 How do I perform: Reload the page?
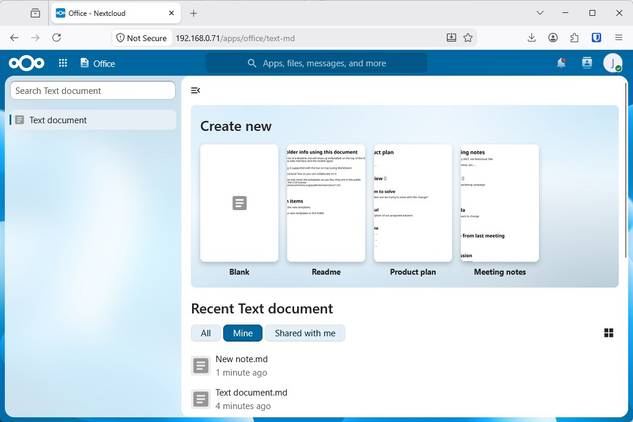click(57, 38)
